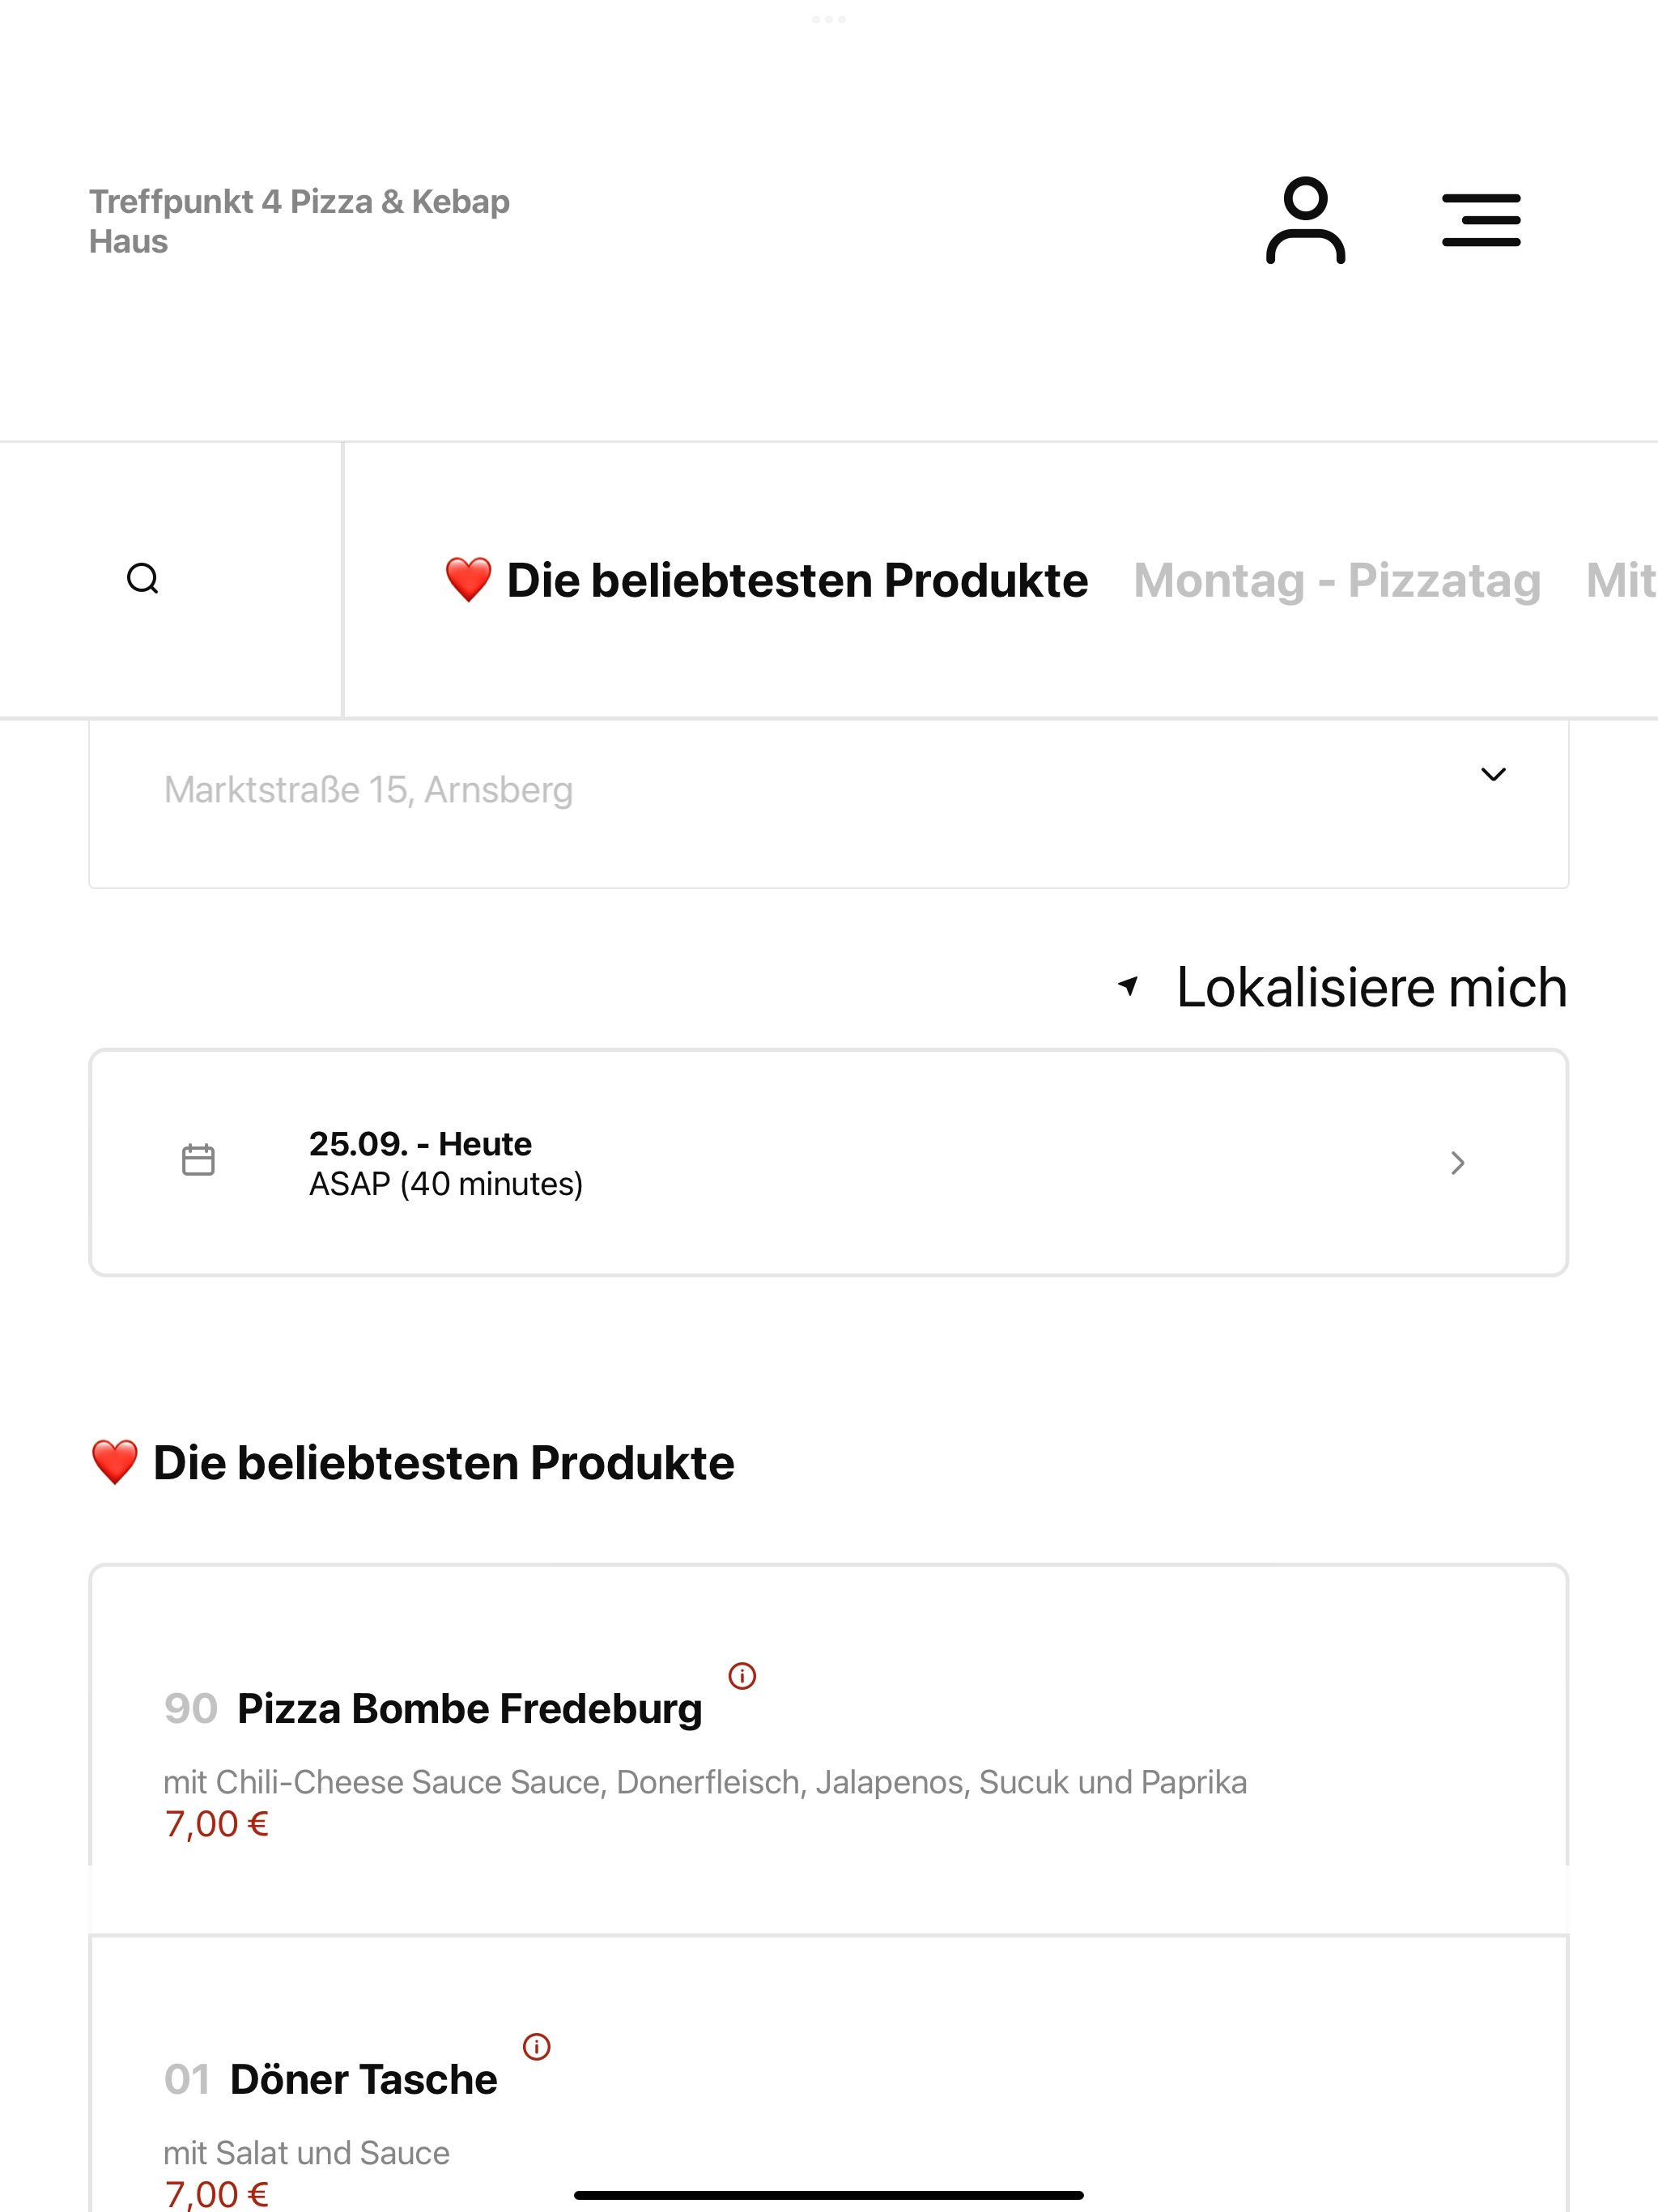Image resolution: width=1658 pixels, height=2212 pixels.
Task: Click the info icon beside Döner Tasche
Action: pyautogui.click(x=537, y=2046)
